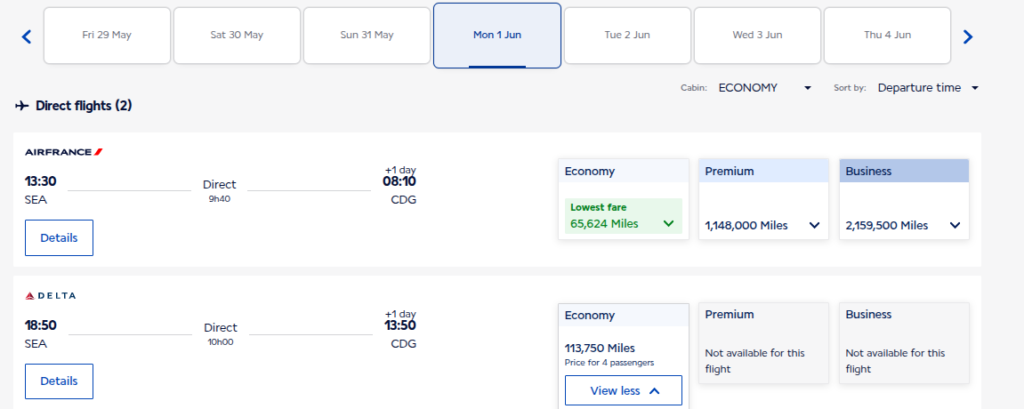The image size is (1024, 409).
Task: Select the Sat 30 May date tab
Action: pos(237,35)
